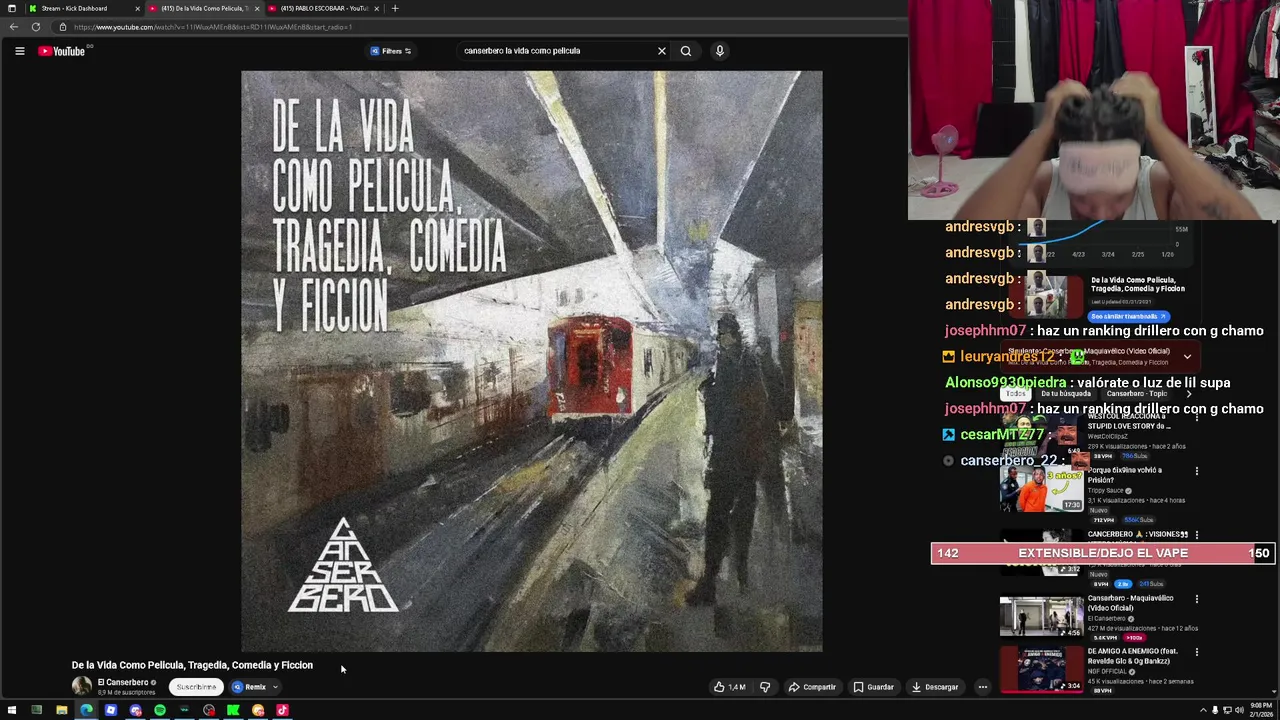The width and height of the screenshot is (1280, 720).
Task: Close the Kick Dashboard tab
Action: pos(138,8)
